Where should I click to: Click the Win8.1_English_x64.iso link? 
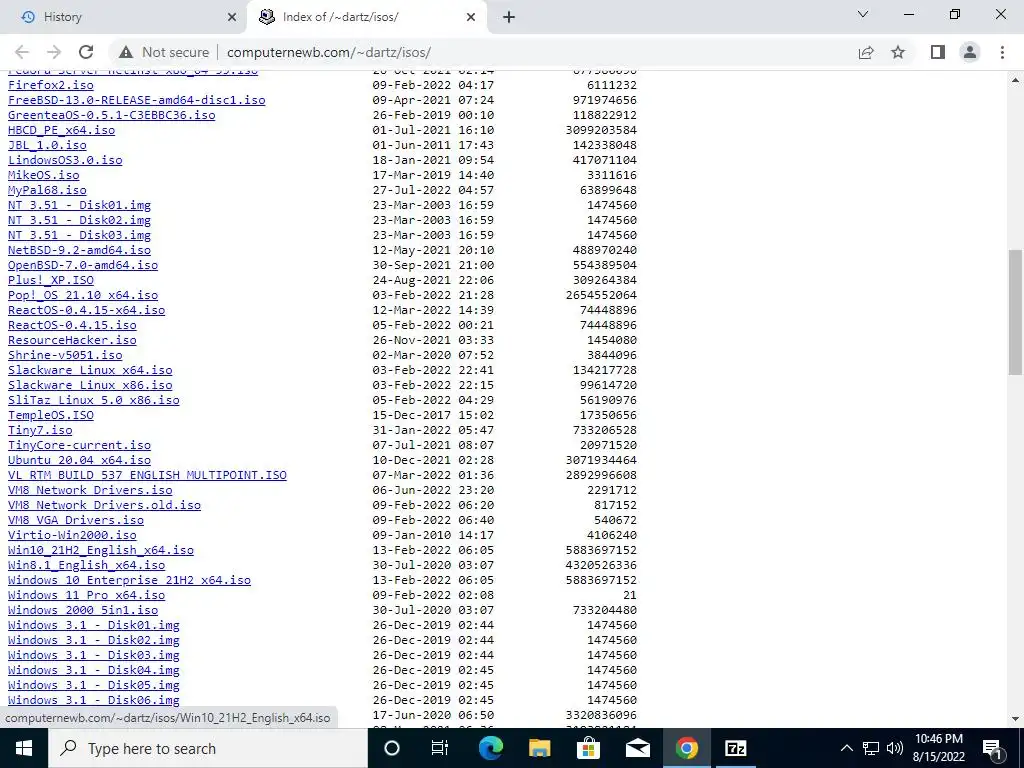pyautogui.click(x=86, y=566)
